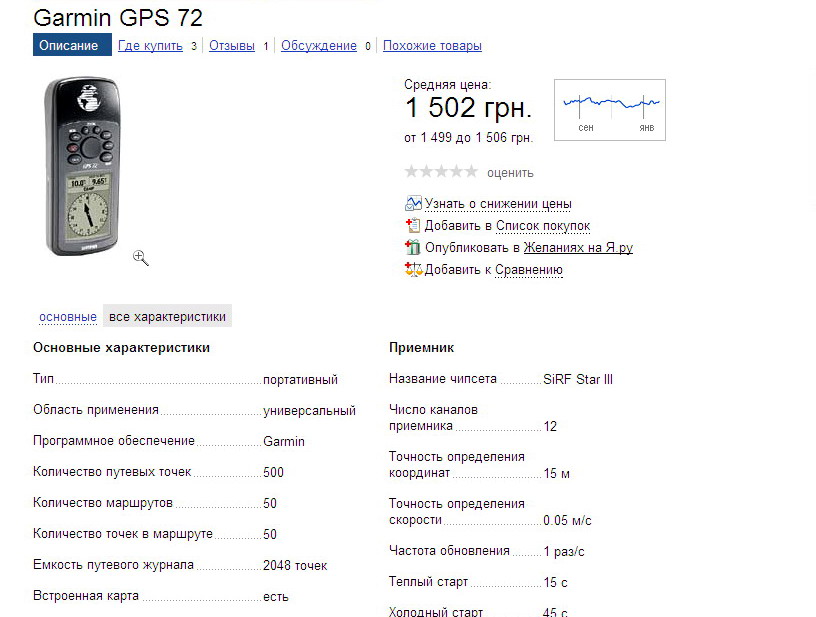The width and height of the screenshot is (816, 617).
Task: Click the price drop notification icon
Action: [413, 204]
